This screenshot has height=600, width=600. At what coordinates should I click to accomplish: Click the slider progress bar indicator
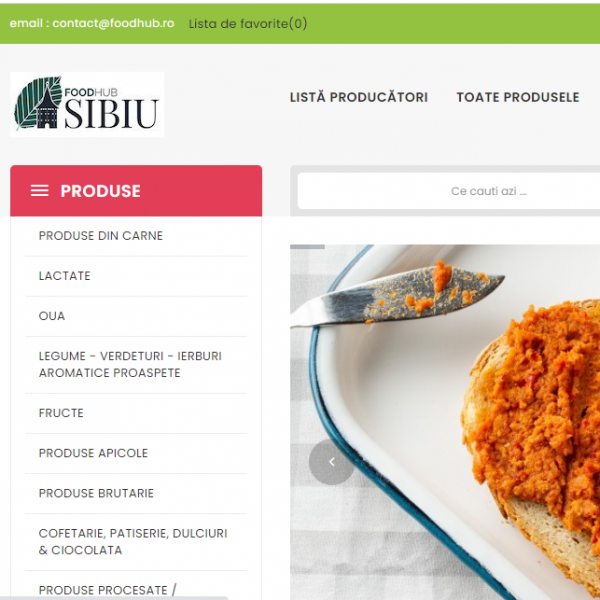tap(307, 247)
